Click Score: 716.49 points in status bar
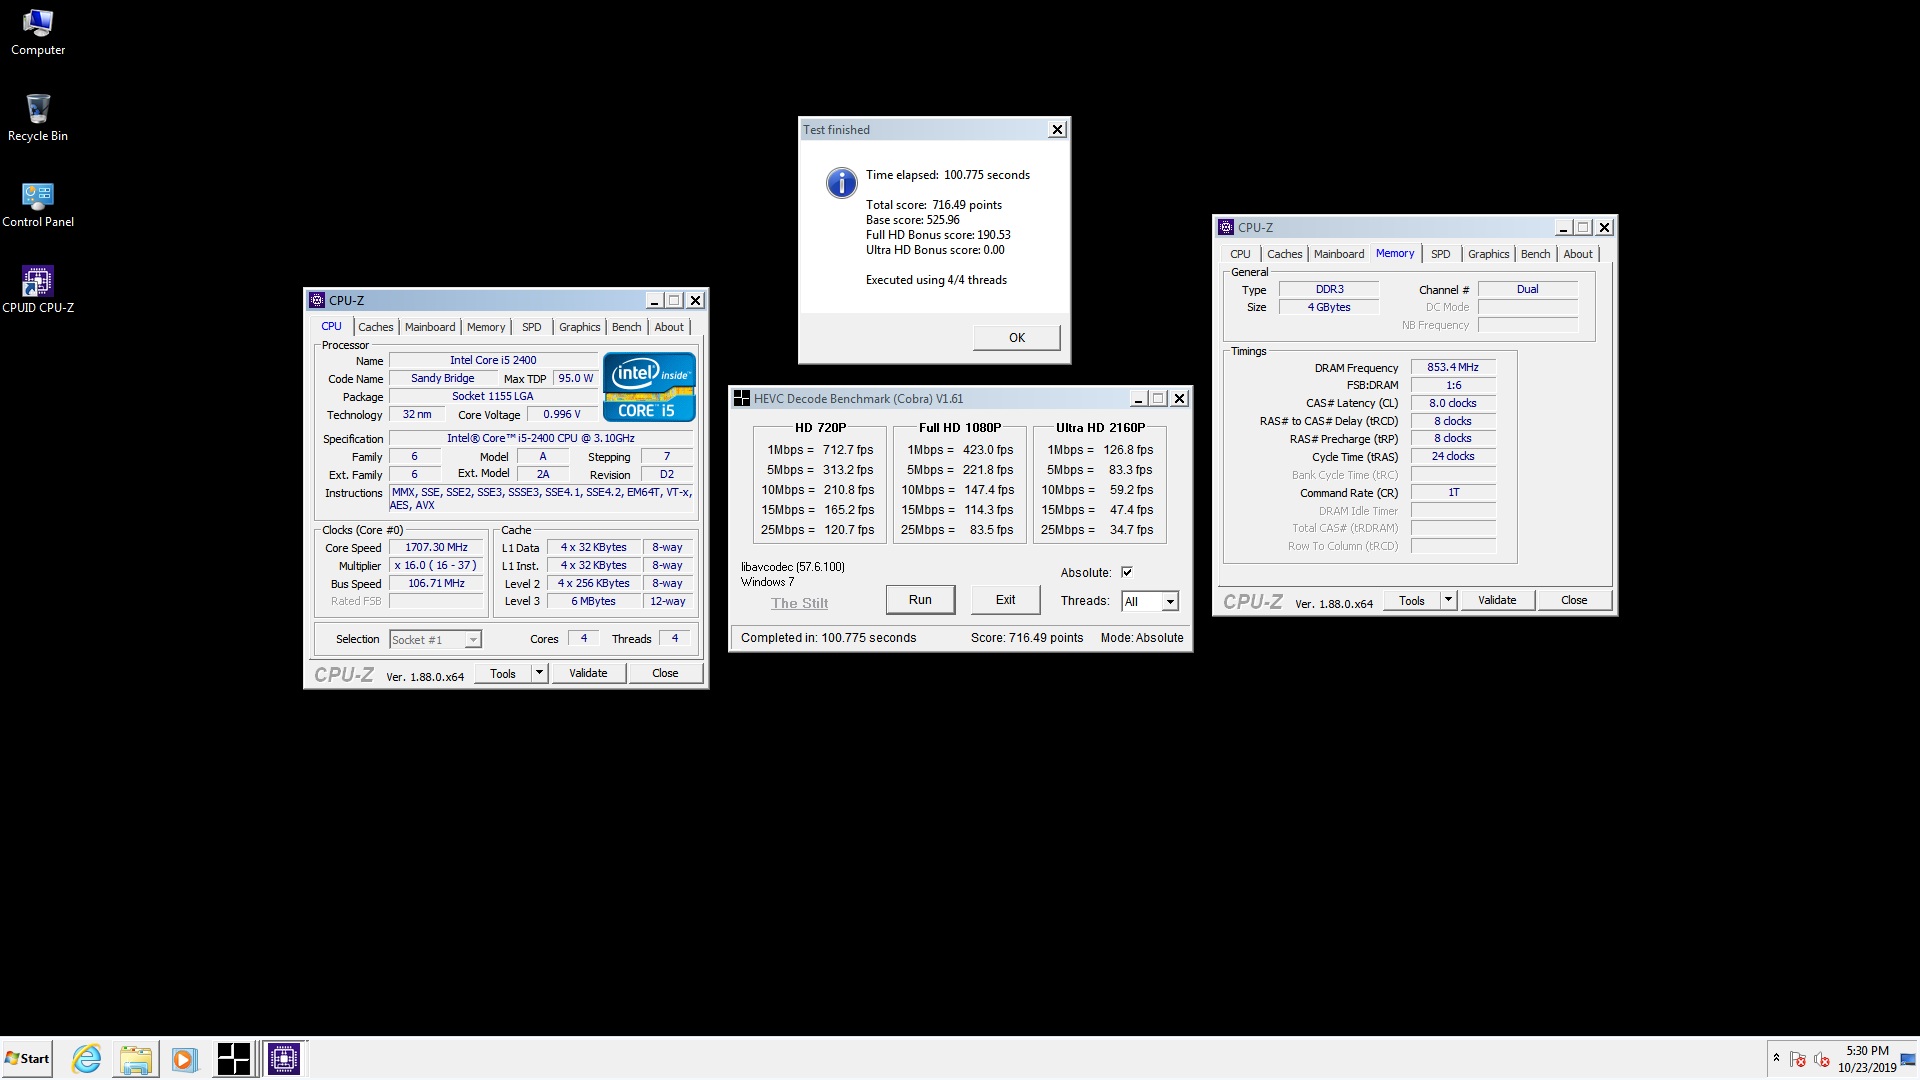 [x=1027, y=638]
